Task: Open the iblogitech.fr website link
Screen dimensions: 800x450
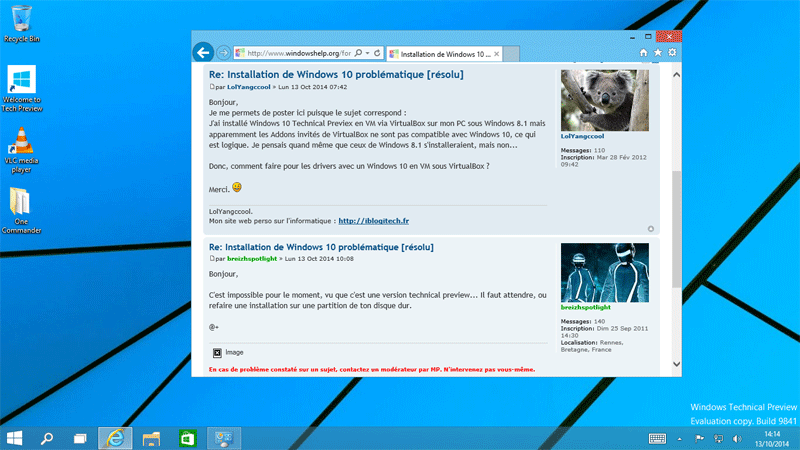Action: (x=375, y=220)
